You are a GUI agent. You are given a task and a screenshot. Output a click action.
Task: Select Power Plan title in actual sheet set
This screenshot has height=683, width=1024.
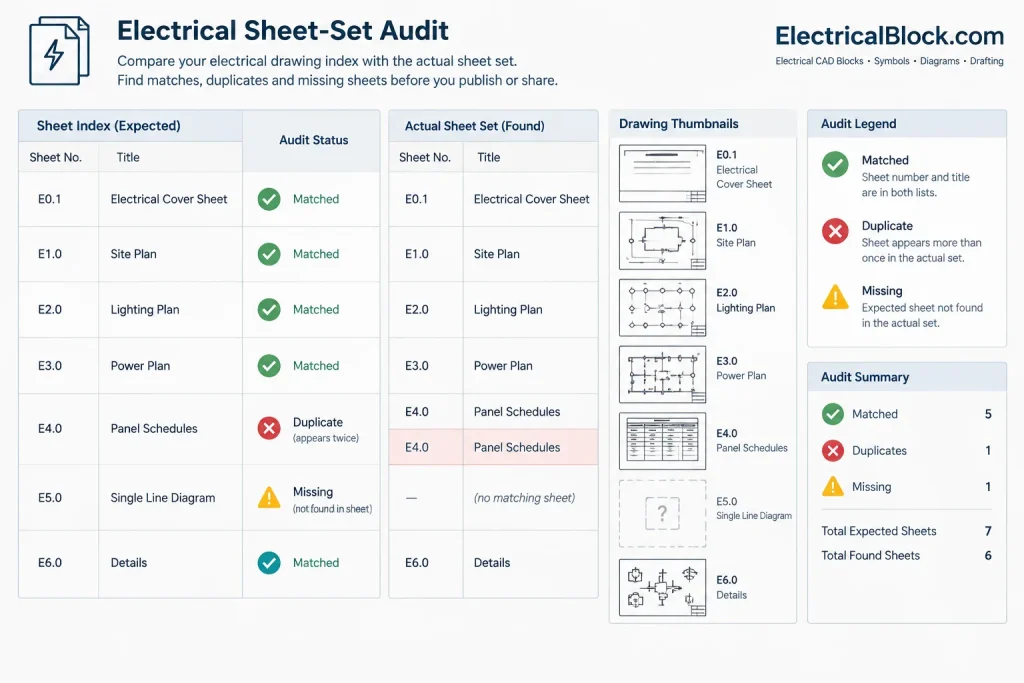pyautogui.click(x=503, y=366)
